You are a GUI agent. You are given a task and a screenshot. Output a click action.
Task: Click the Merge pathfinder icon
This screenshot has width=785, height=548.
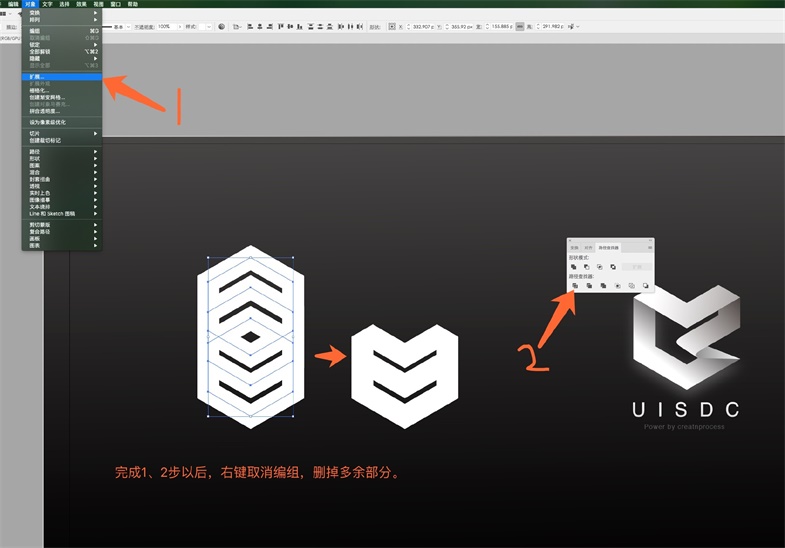pyautogui.click(x=603, y=286)
